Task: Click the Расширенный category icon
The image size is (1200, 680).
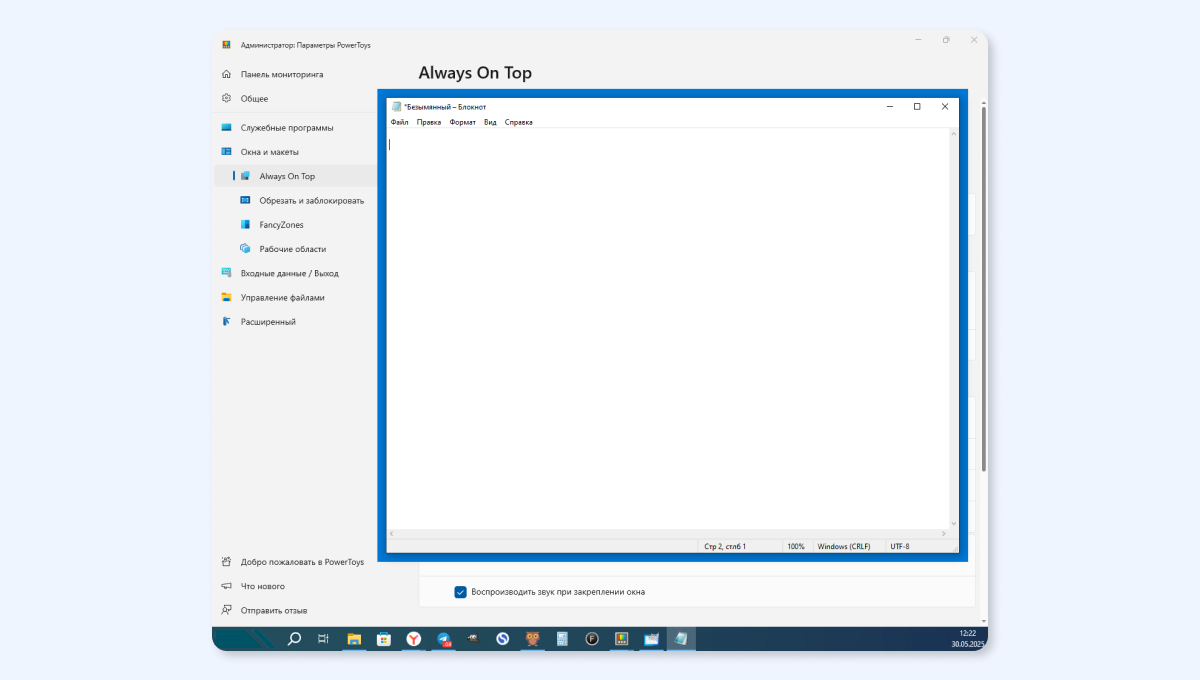Action: click(227, 322)
